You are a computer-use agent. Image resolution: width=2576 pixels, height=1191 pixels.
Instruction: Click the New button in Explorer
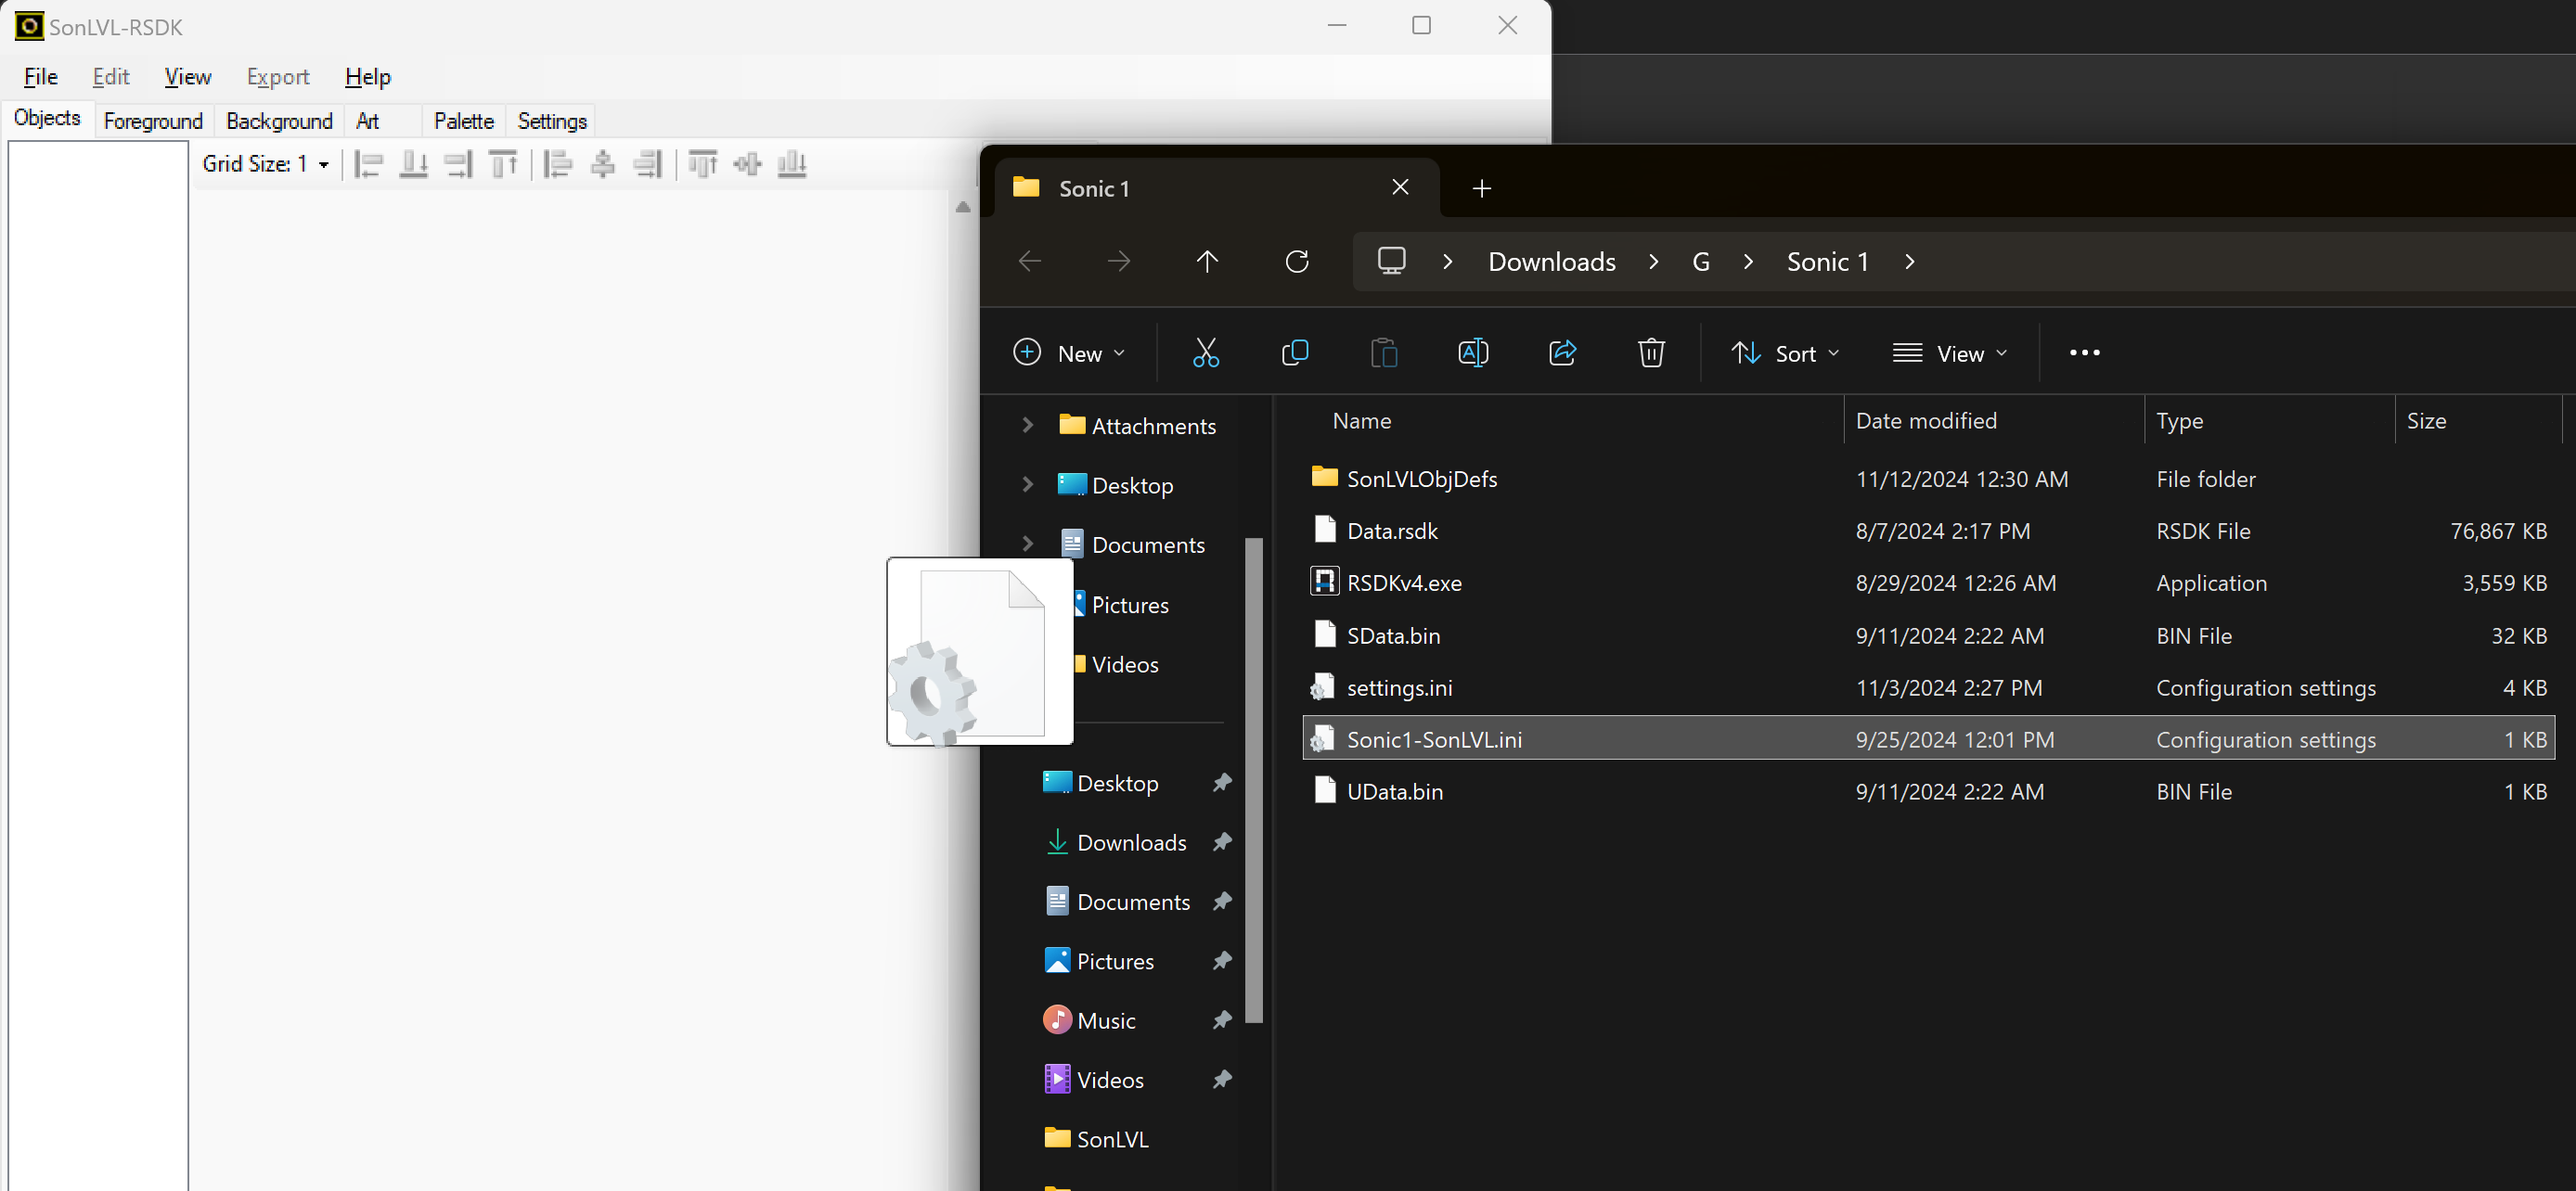(x=1069, y=354)
